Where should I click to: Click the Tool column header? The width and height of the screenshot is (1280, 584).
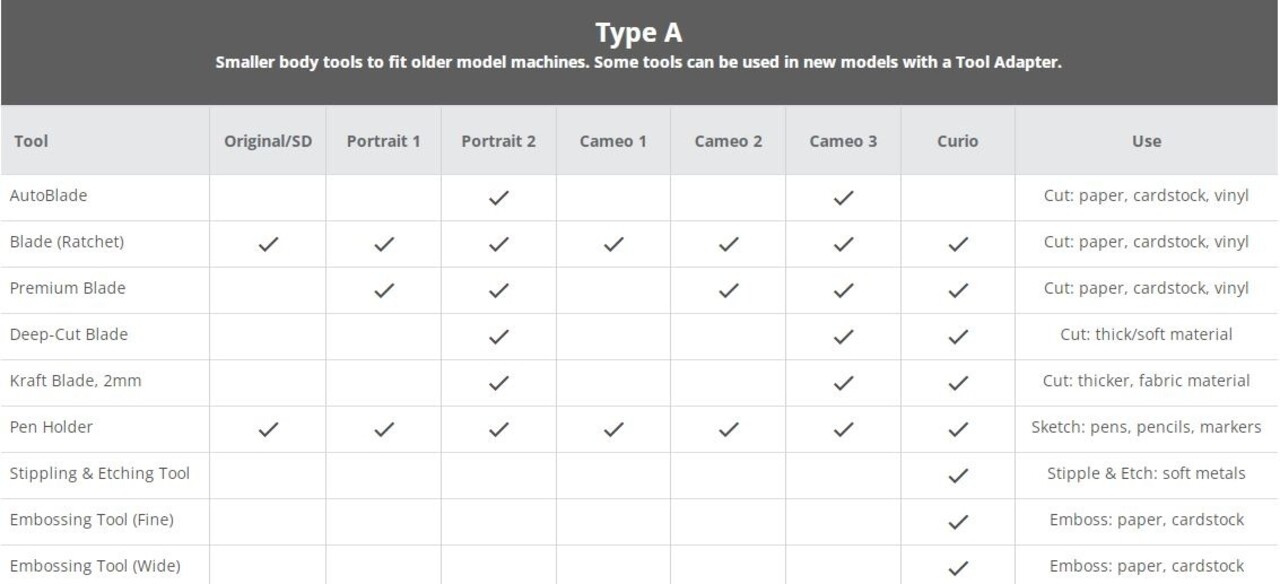point(31,141)
